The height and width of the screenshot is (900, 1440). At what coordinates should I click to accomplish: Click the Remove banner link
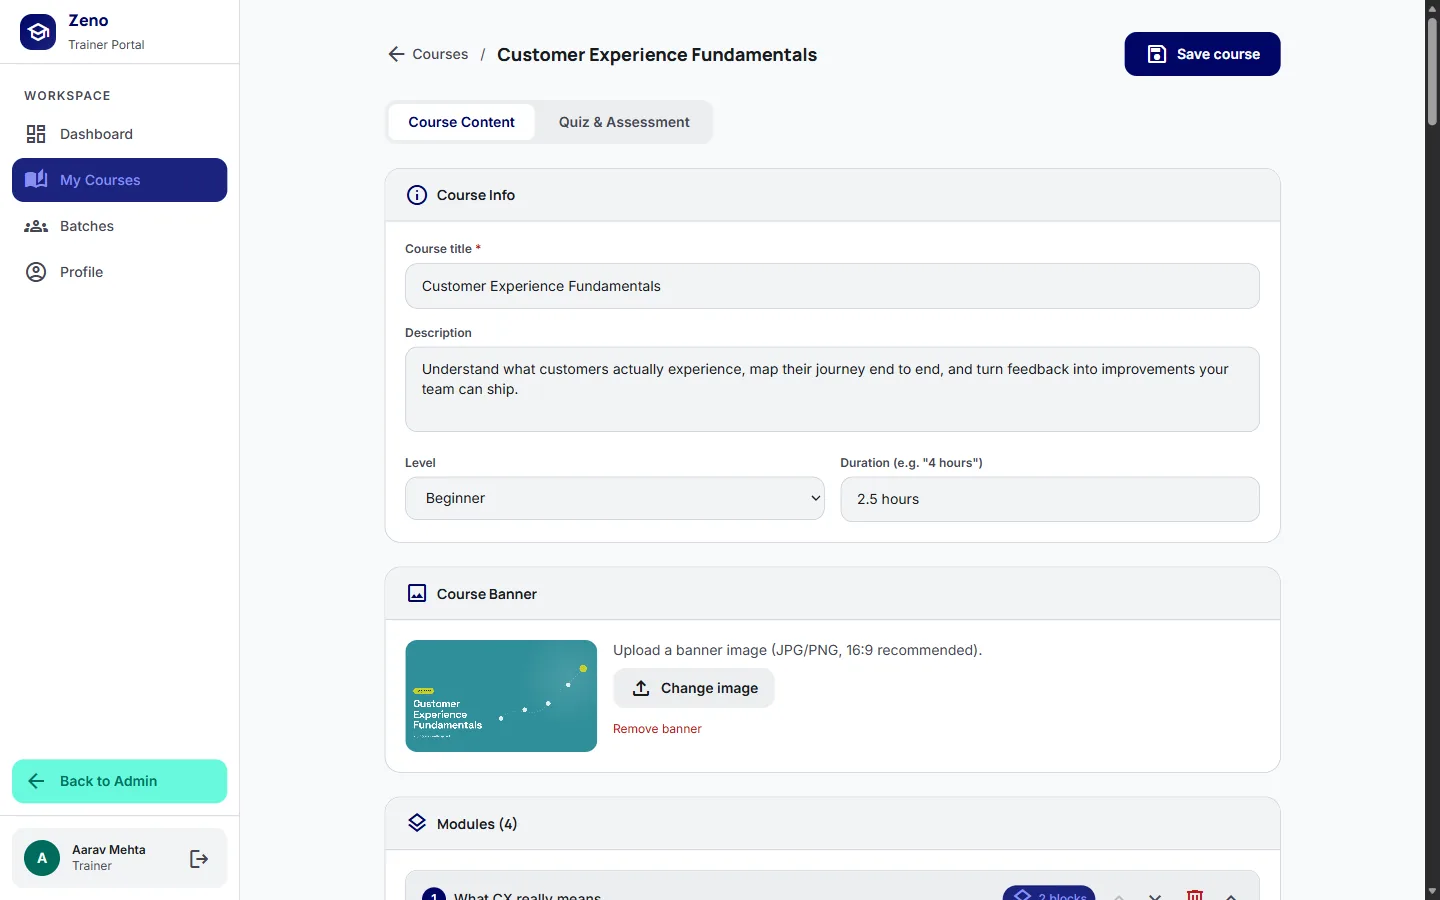pos(657,729)
